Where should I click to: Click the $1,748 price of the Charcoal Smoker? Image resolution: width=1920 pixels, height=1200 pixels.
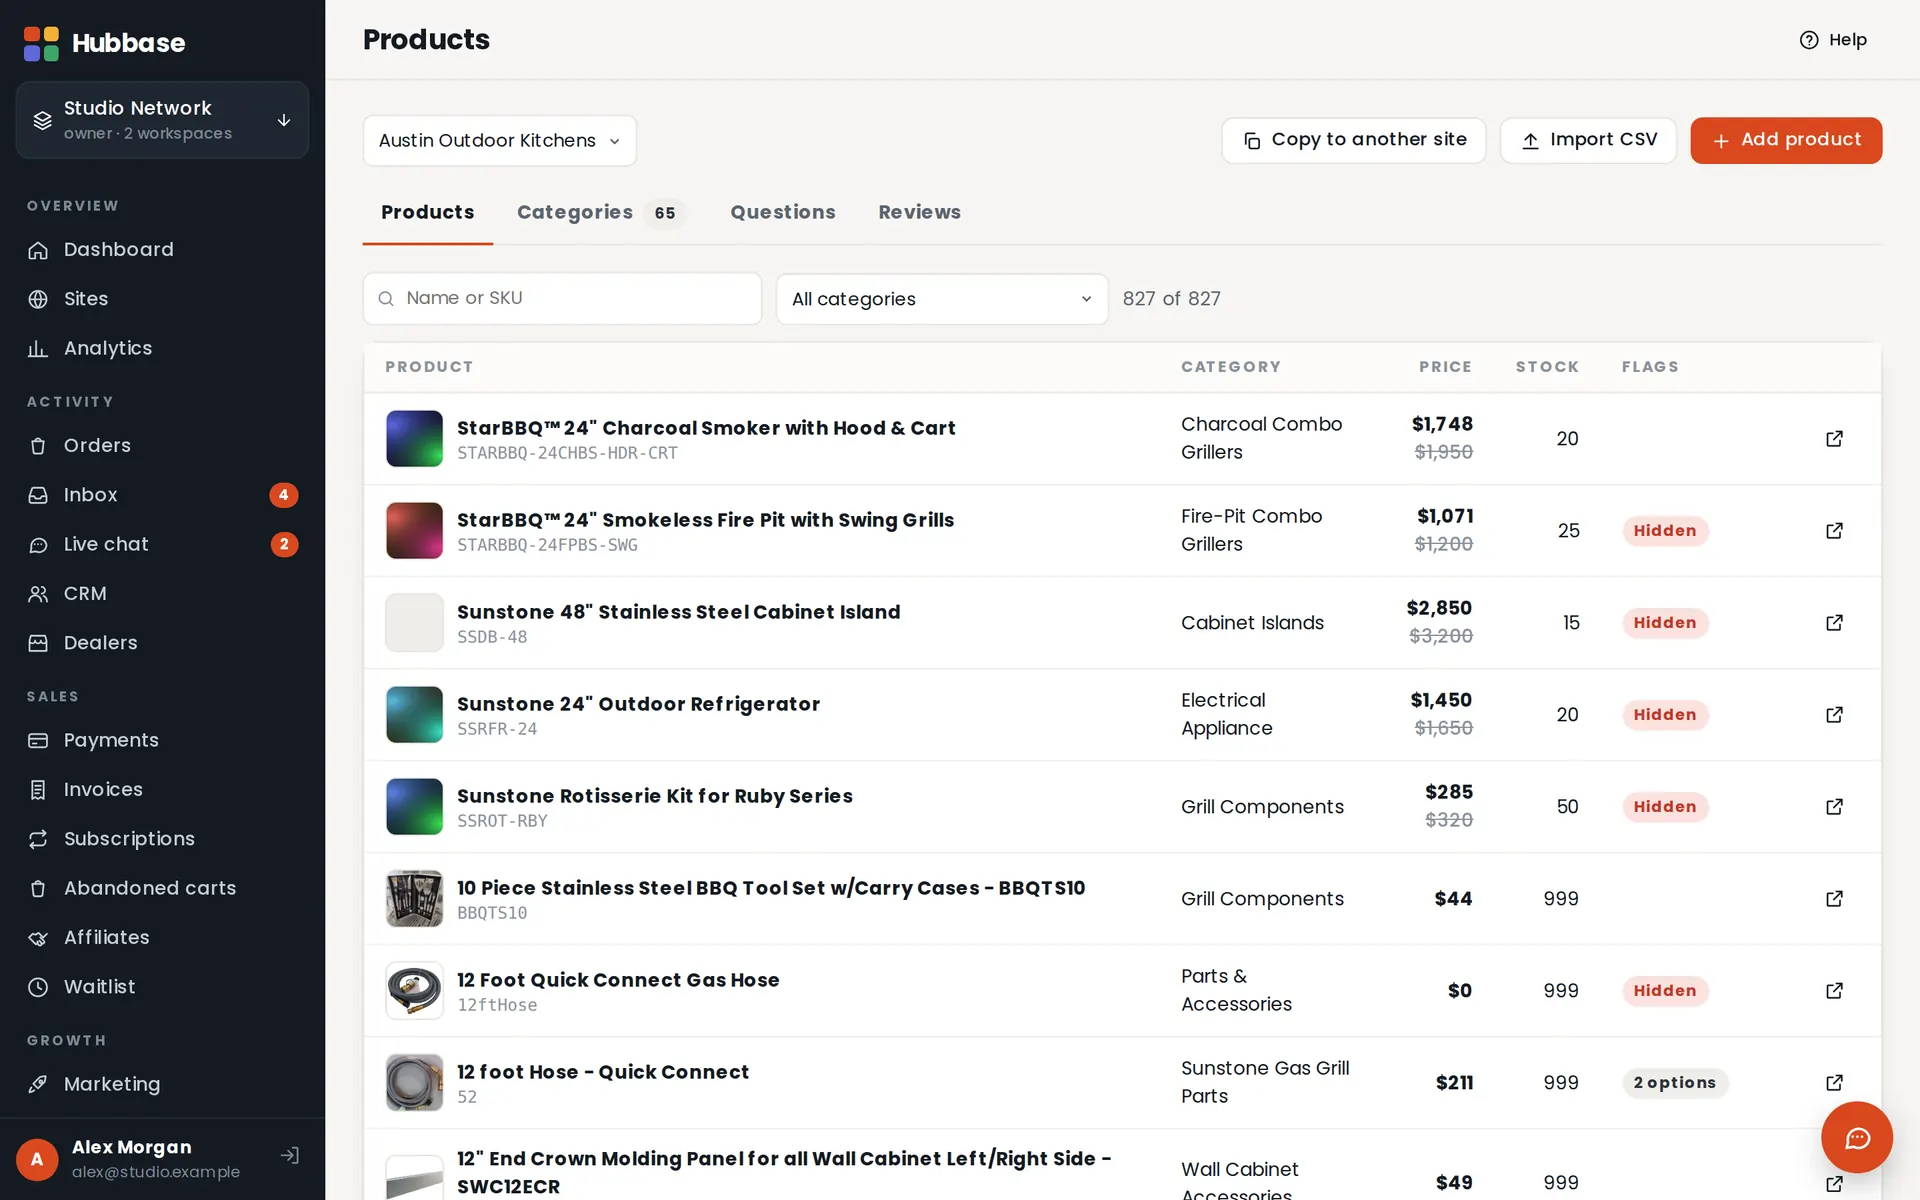pyautogui.click(x=1442, y=424)
